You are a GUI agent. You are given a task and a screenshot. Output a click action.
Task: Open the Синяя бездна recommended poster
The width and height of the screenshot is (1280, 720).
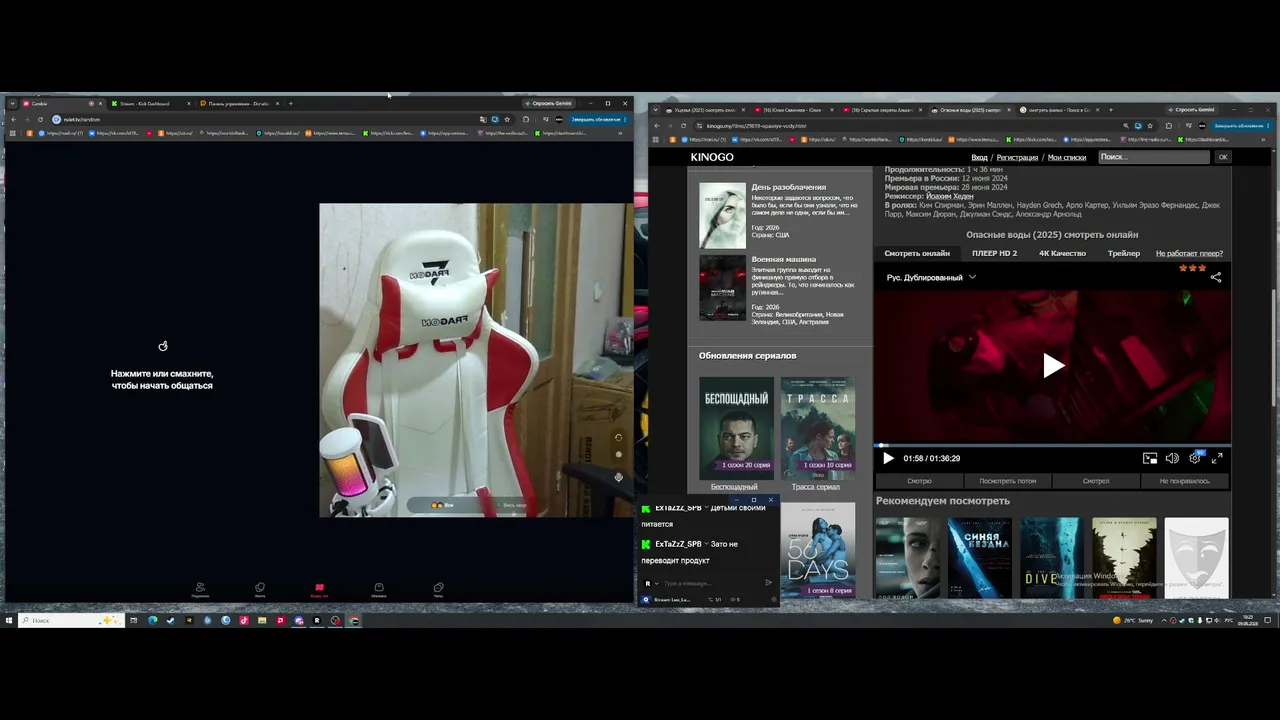(x=980, y=558)
